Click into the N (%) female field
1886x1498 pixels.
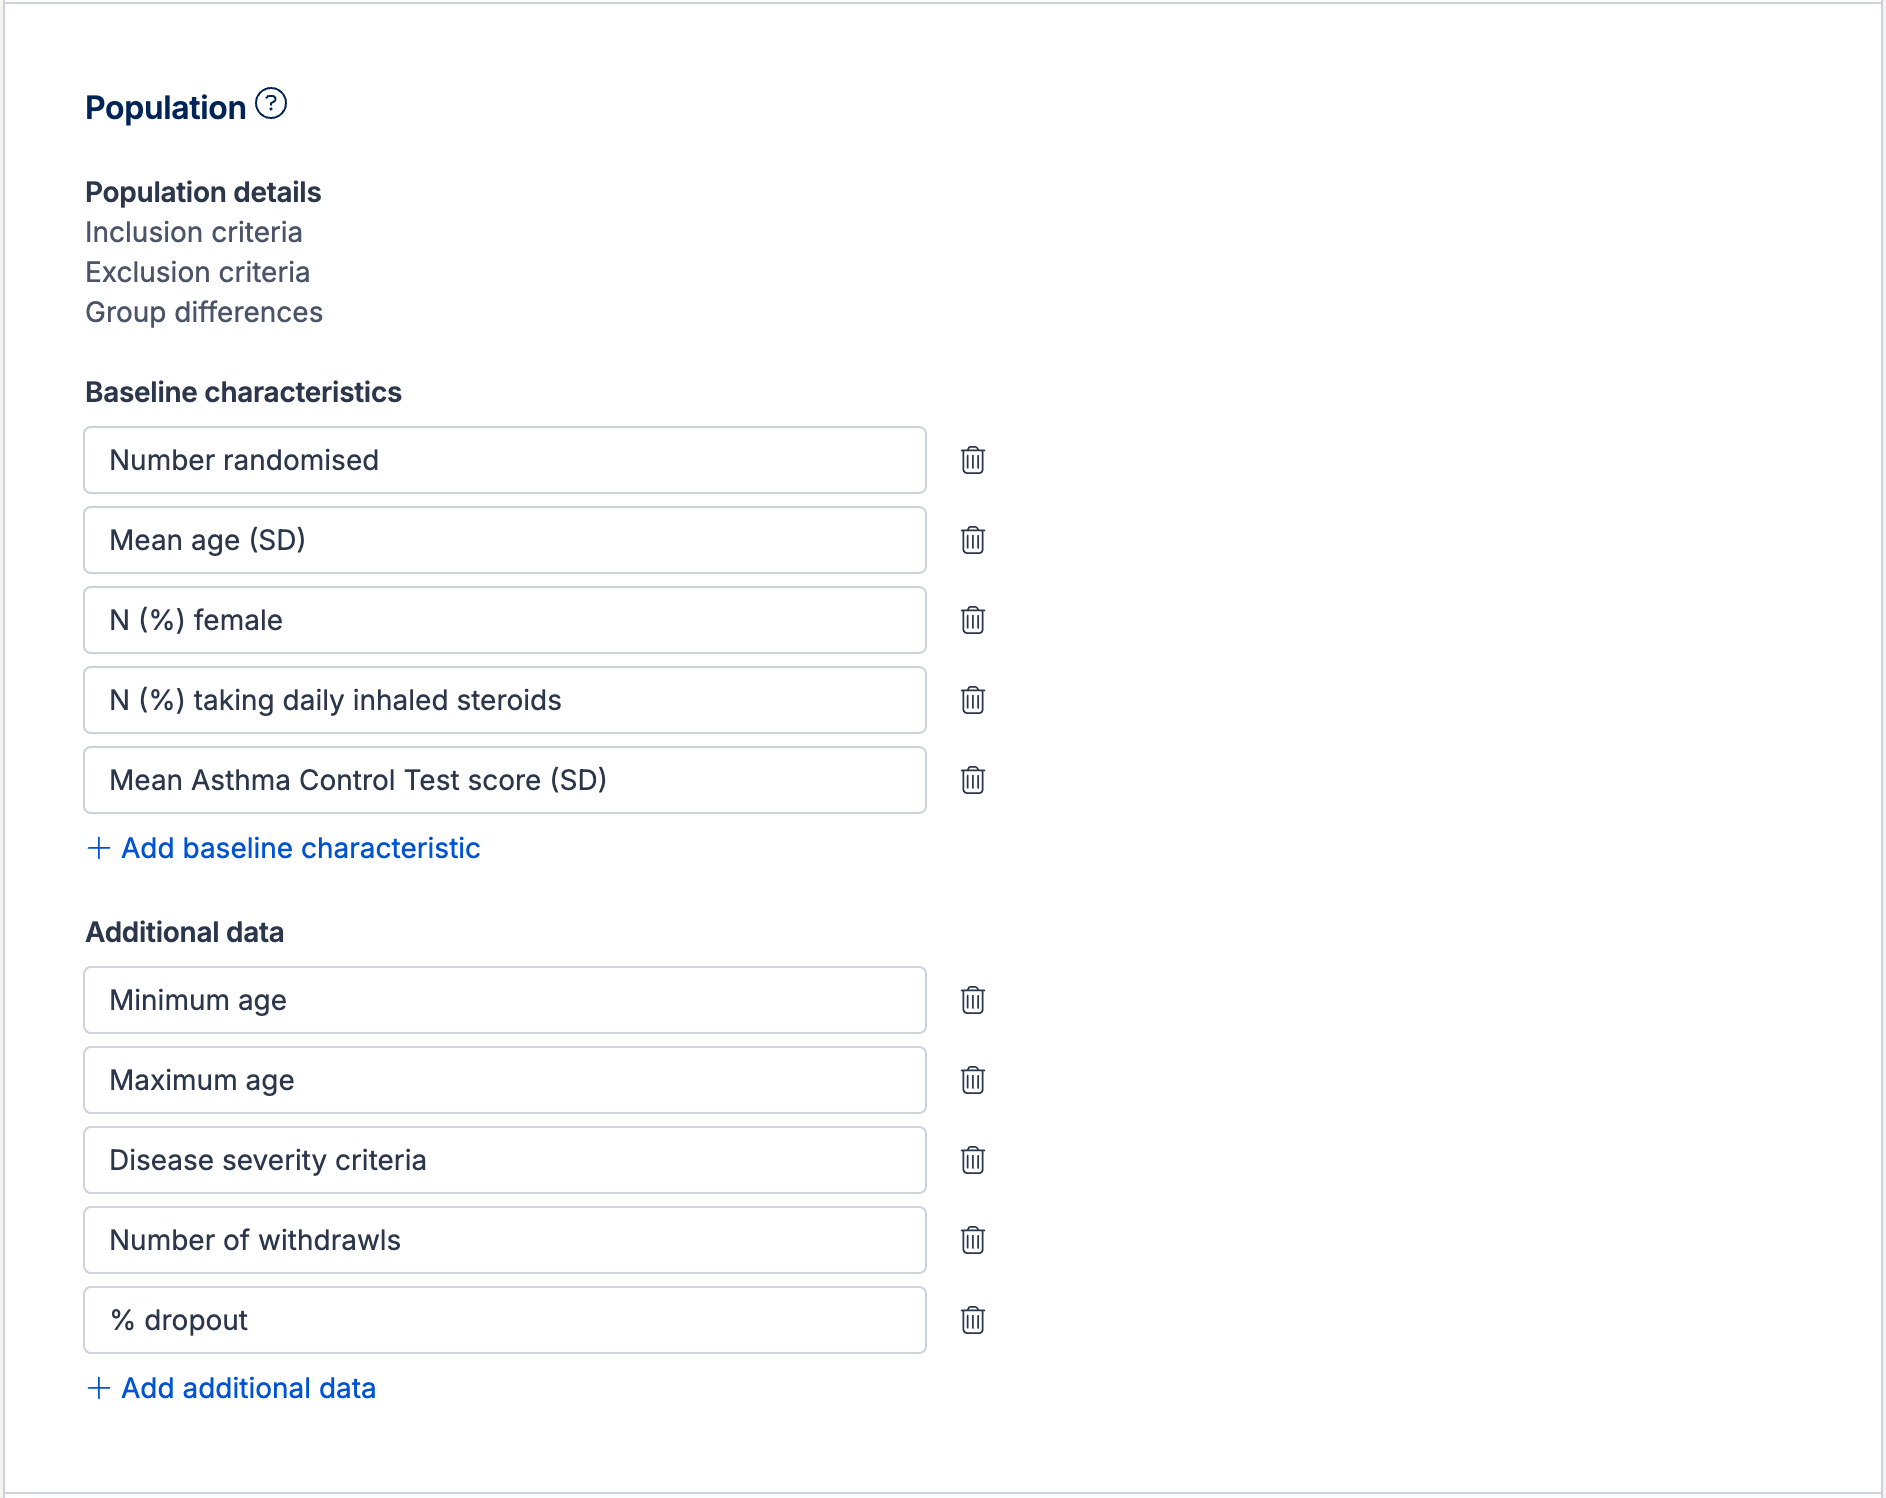(505, 620)
